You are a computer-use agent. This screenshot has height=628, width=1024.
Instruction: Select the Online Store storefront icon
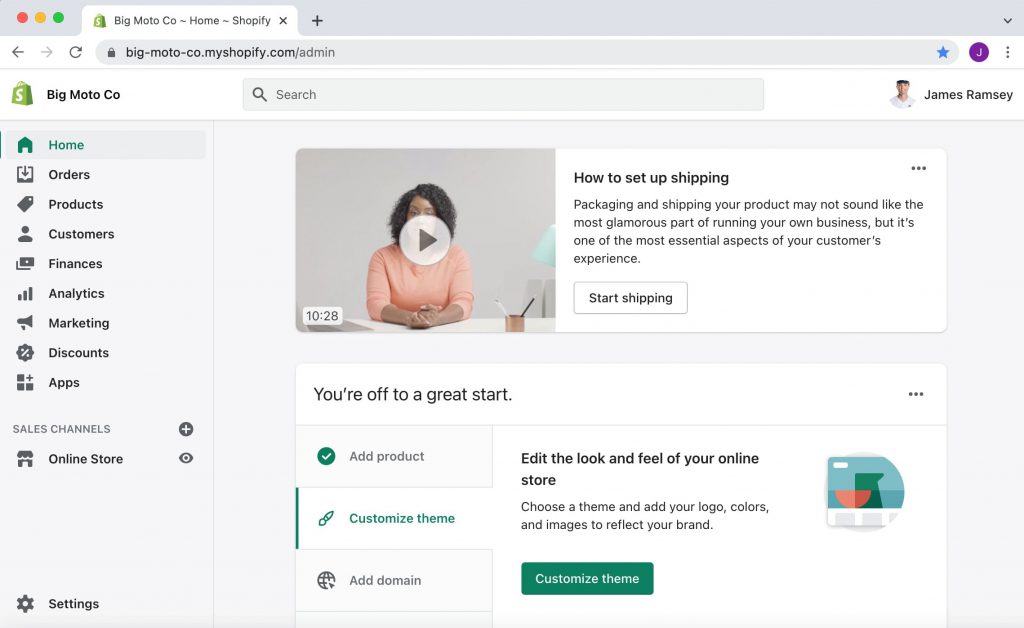tap(25, 459)
